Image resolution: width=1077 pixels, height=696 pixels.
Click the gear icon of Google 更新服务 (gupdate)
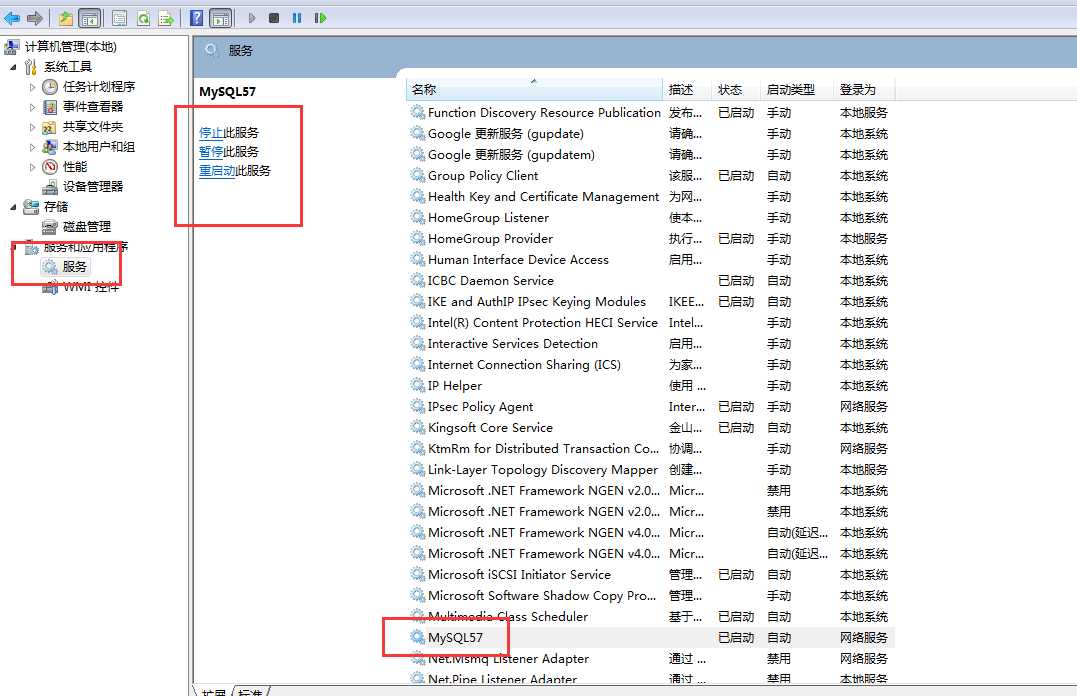coord(417,133)
